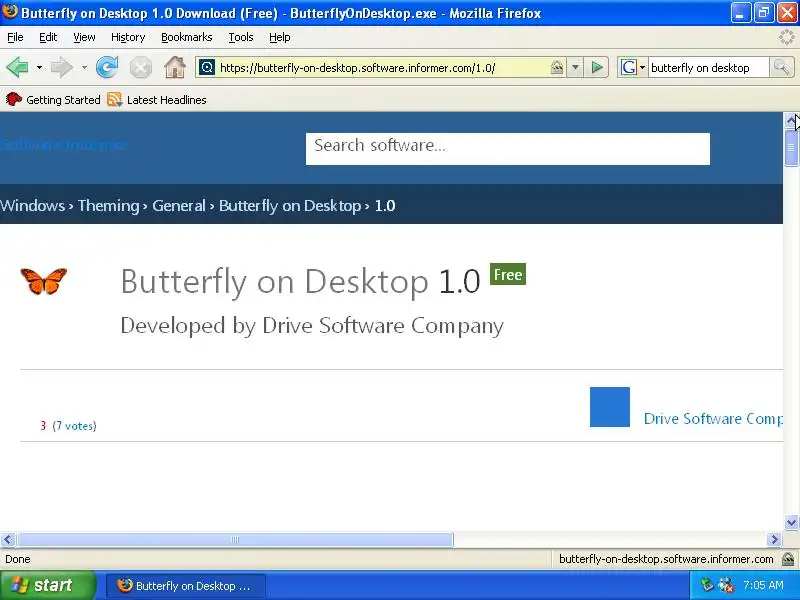The height and width of the screenshot is (600, 800).
Task: Open the address bar history dropdown
Action: [575, 67]
